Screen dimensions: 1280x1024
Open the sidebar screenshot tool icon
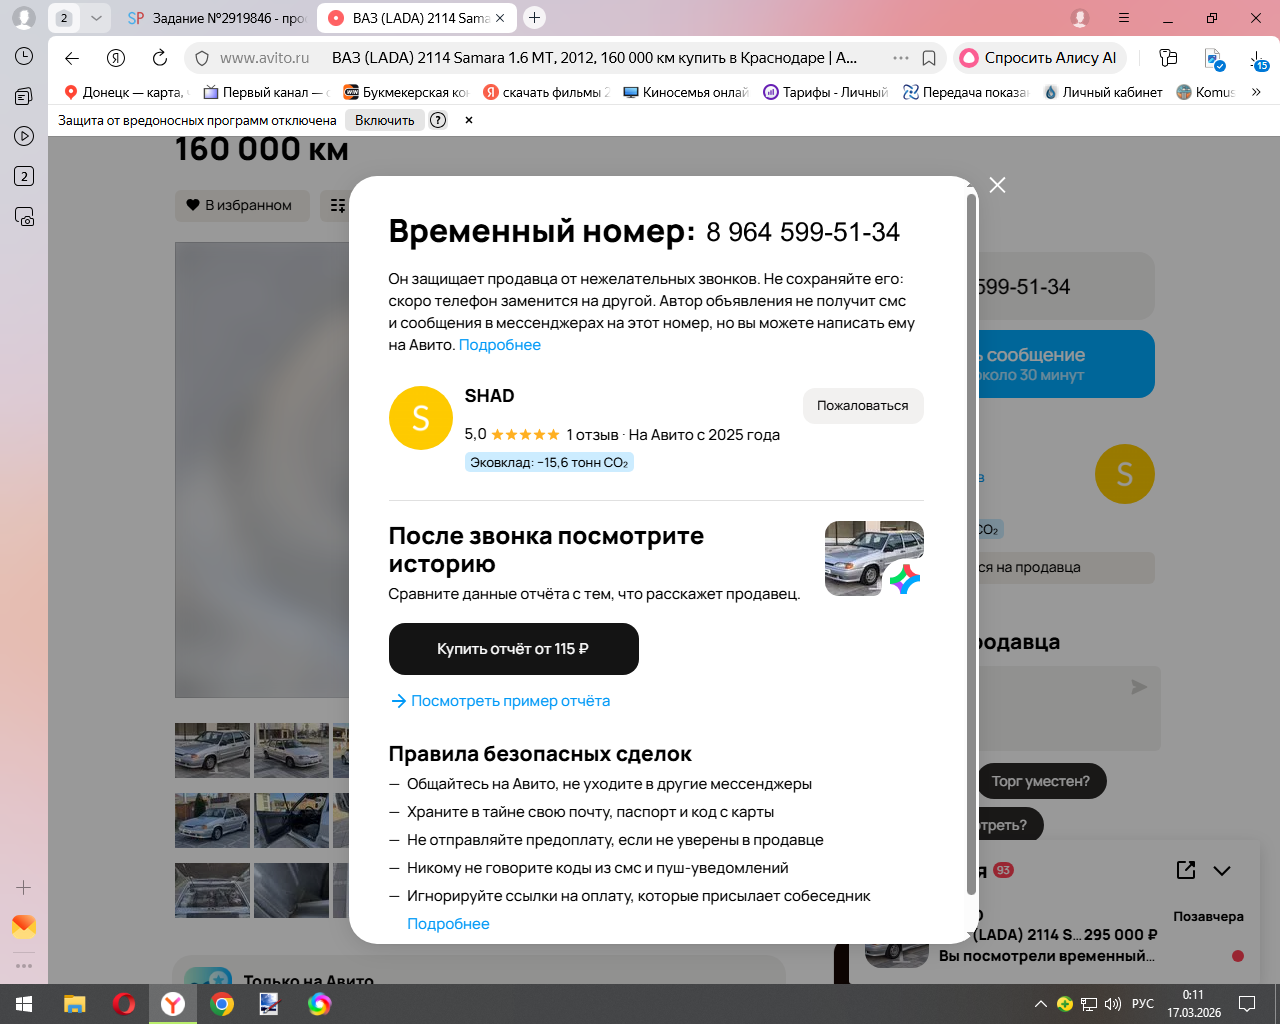[24, 216]
